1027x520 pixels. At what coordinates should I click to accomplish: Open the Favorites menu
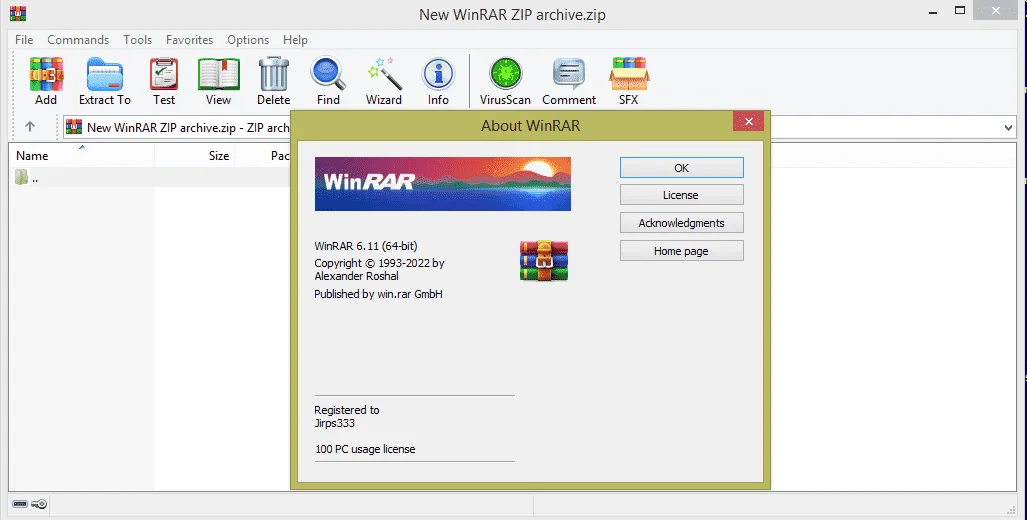(189, 40)
